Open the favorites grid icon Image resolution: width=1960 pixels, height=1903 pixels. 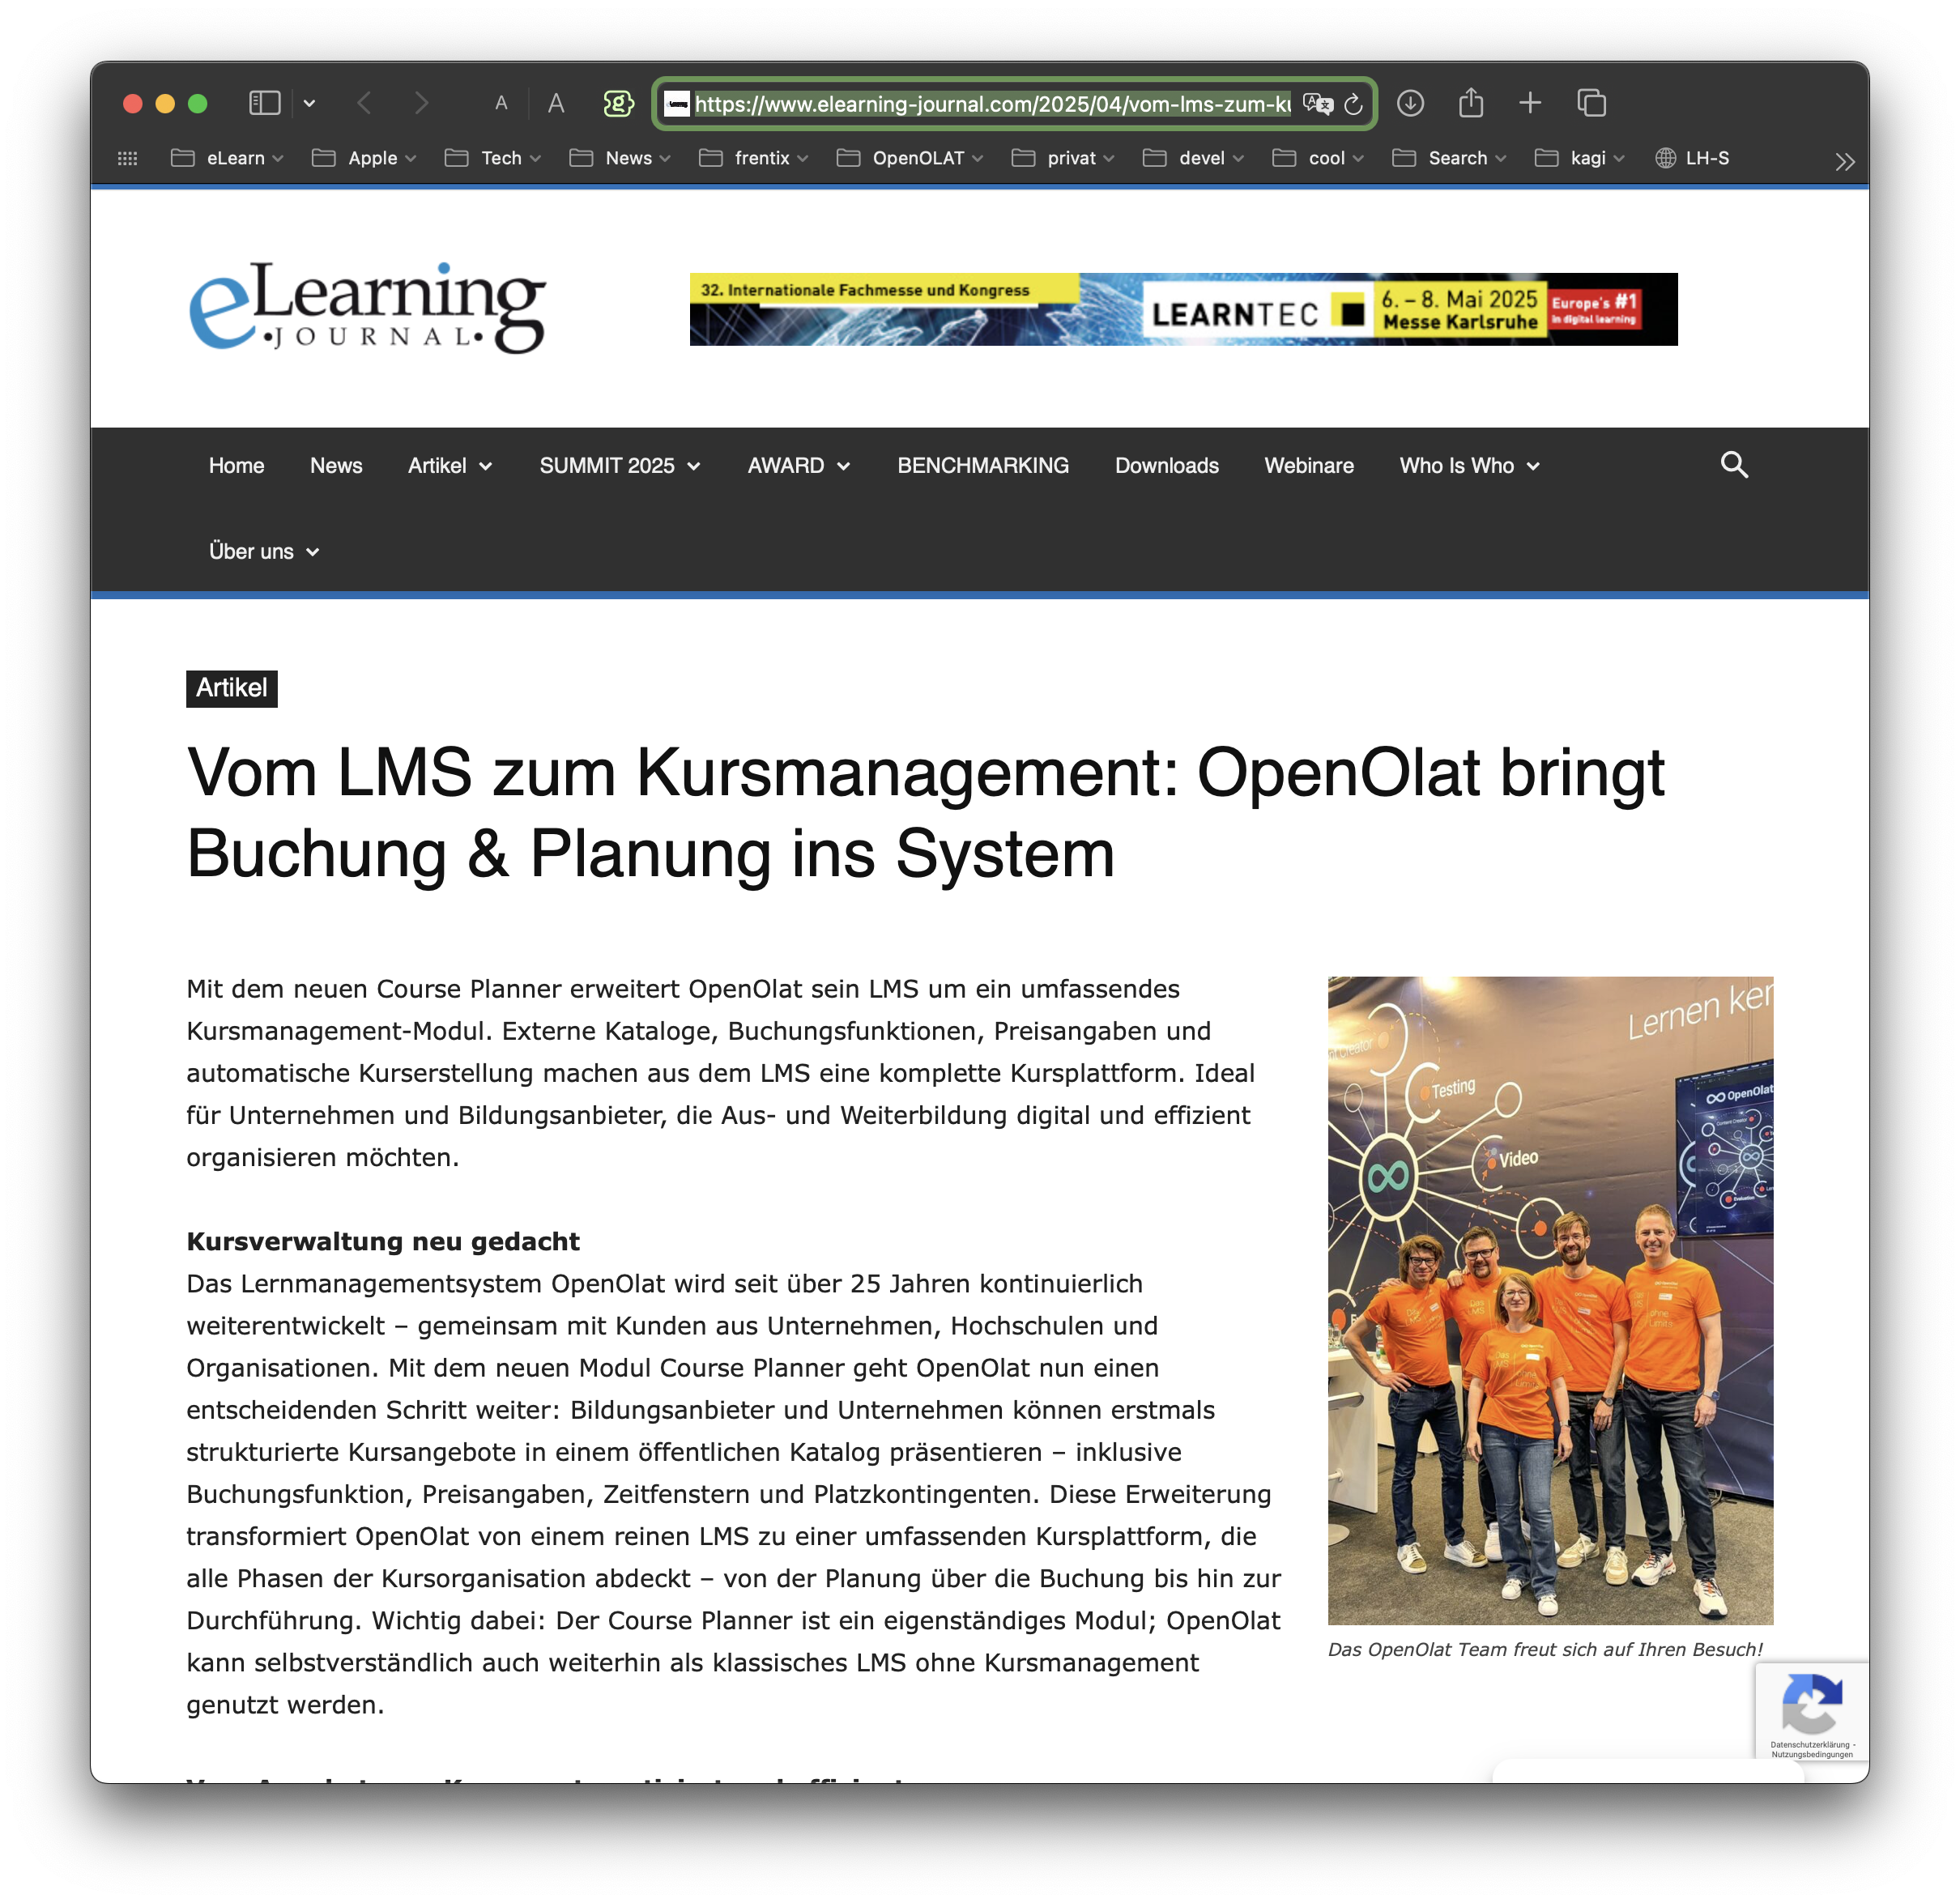pyautogui.click(x=127, y=158)
